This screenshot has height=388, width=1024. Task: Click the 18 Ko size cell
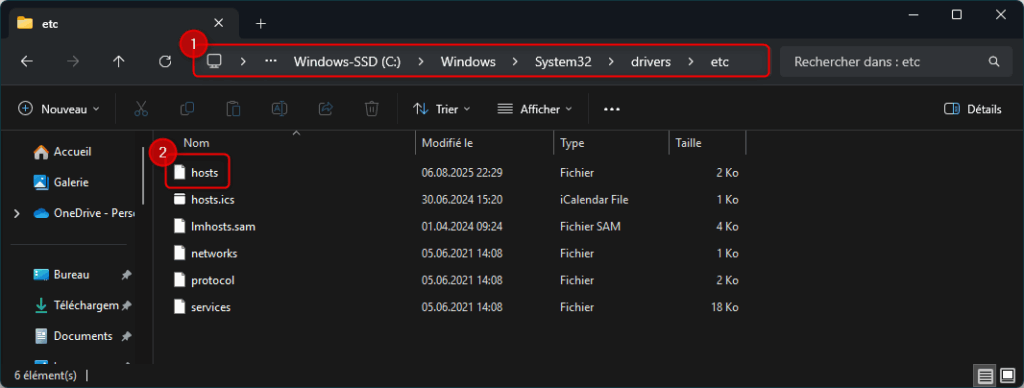click(724, 307)
